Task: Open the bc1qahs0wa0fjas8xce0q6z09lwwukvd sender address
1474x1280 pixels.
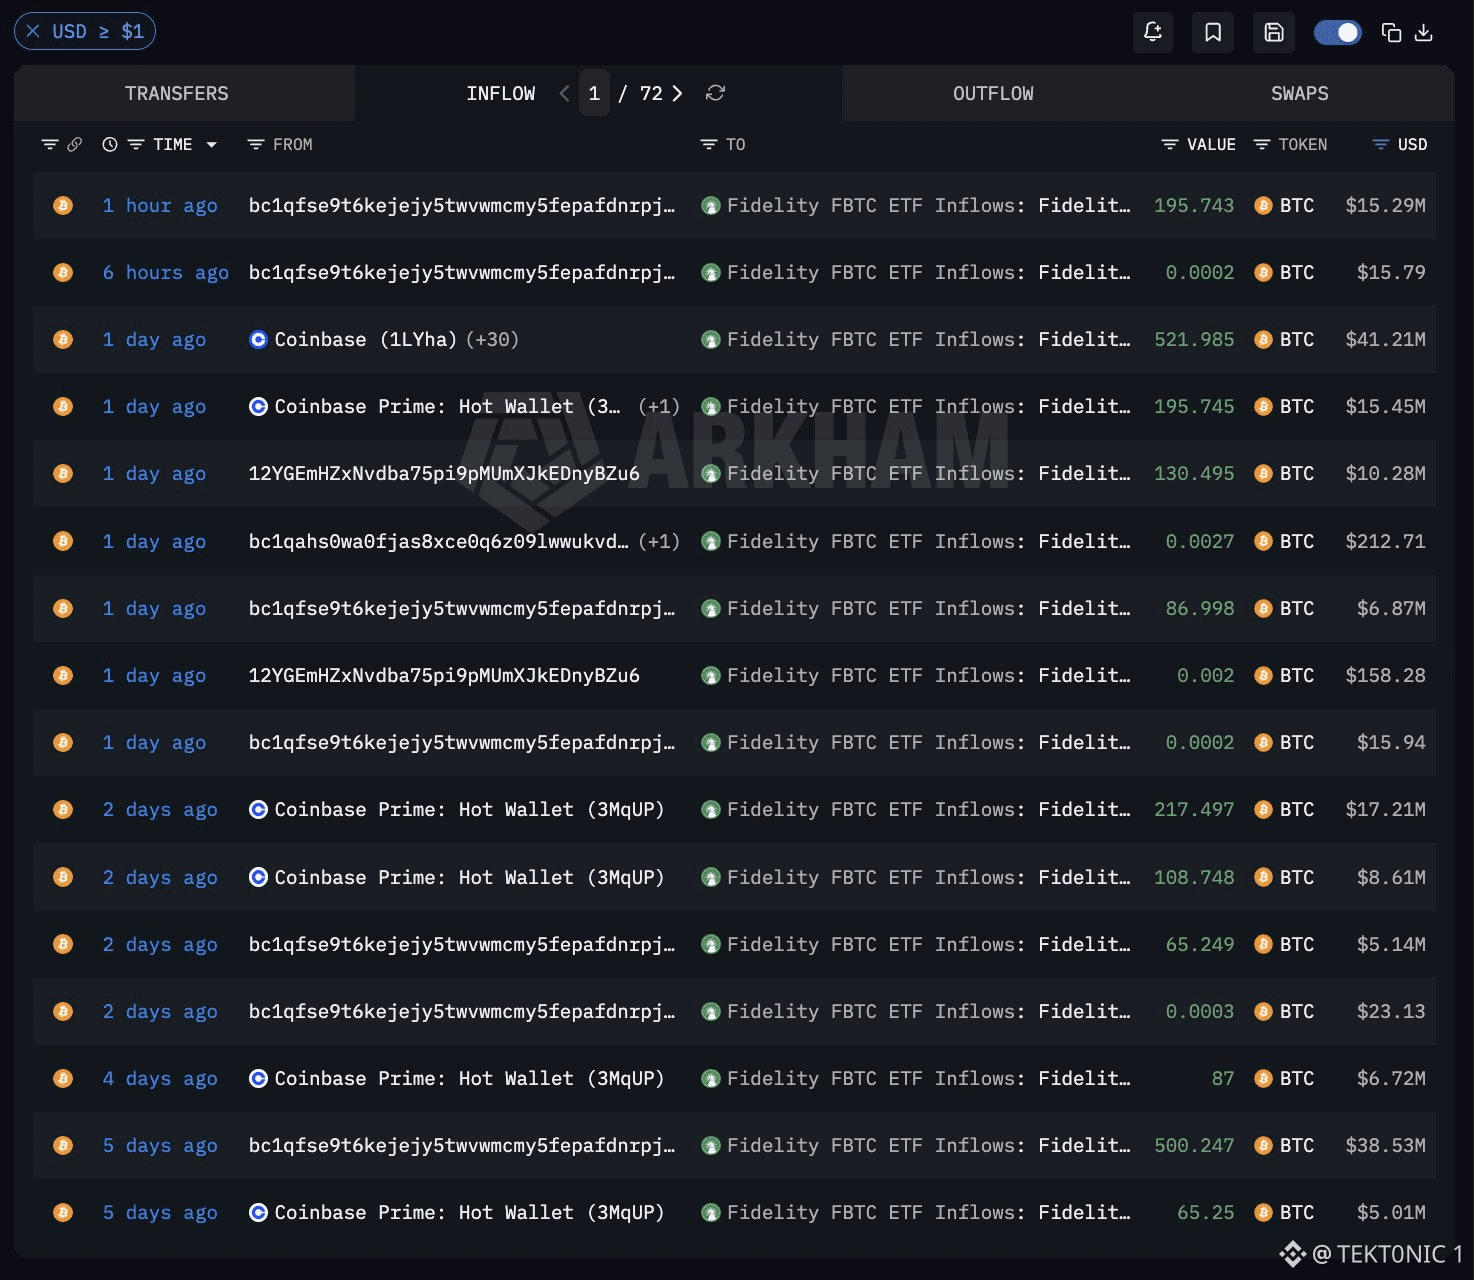Action: pyautogui.click(x=439, y=541)
